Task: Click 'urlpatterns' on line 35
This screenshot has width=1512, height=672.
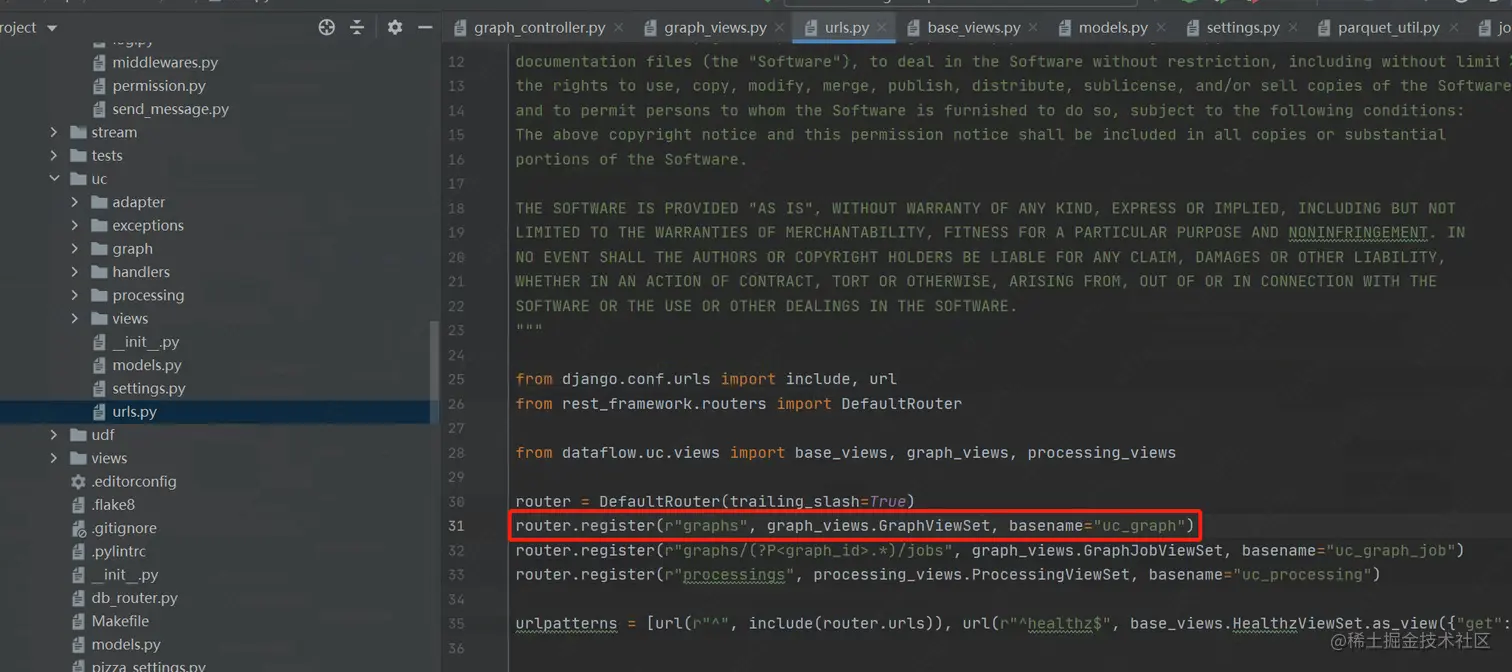Action: point(566,623)
